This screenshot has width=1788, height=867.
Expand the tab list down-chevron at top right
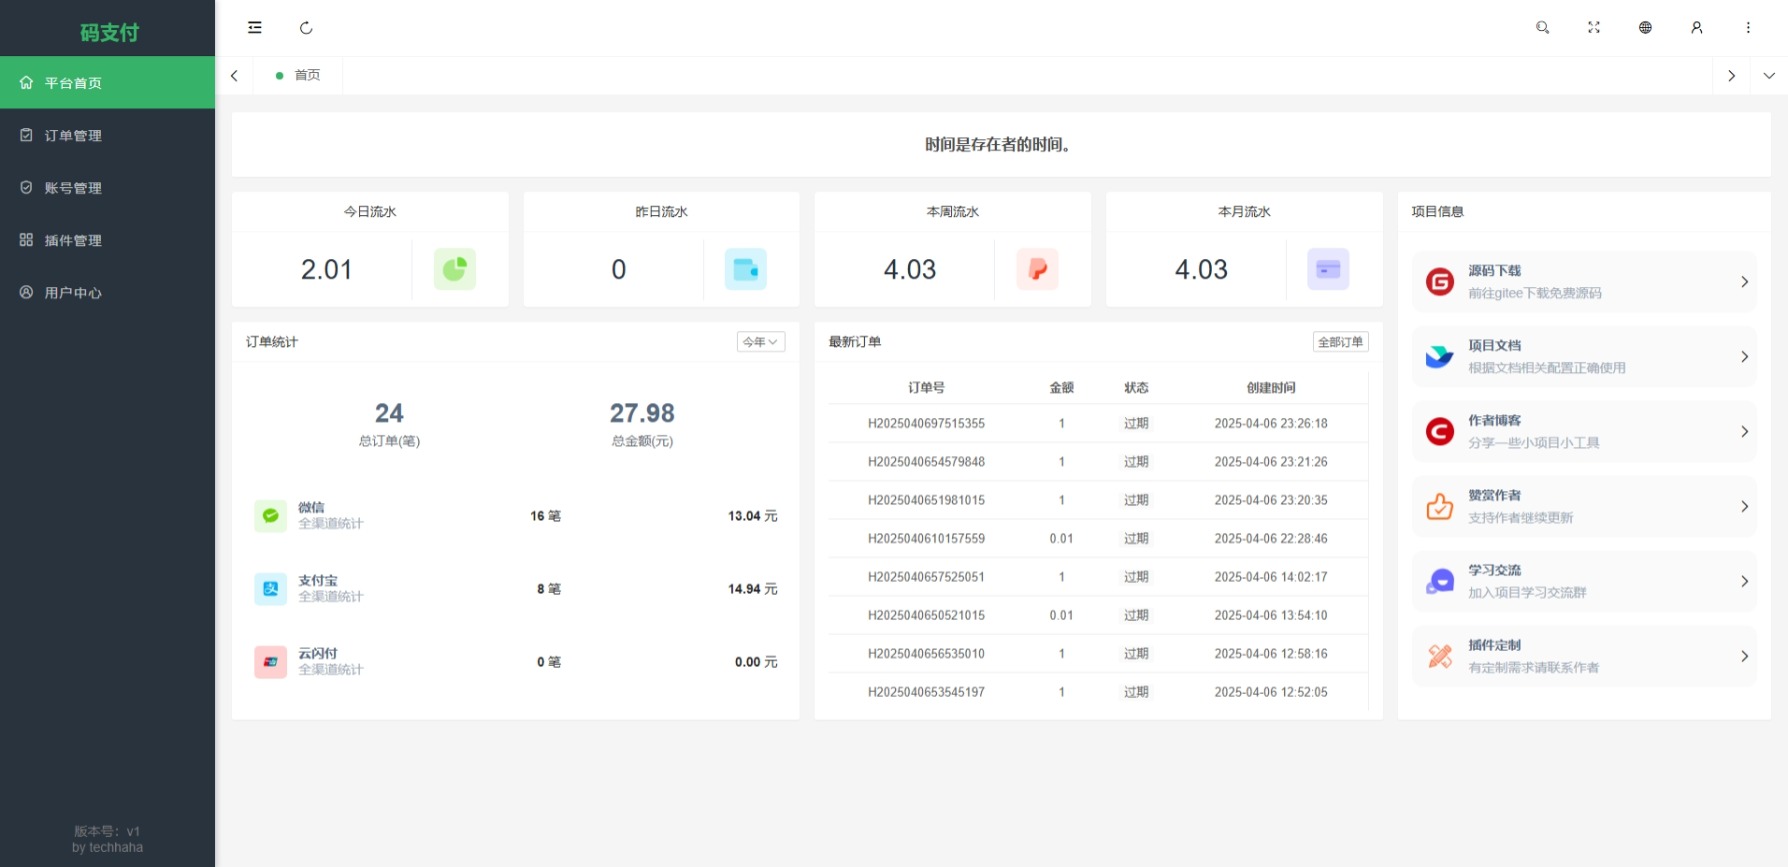1768,76
